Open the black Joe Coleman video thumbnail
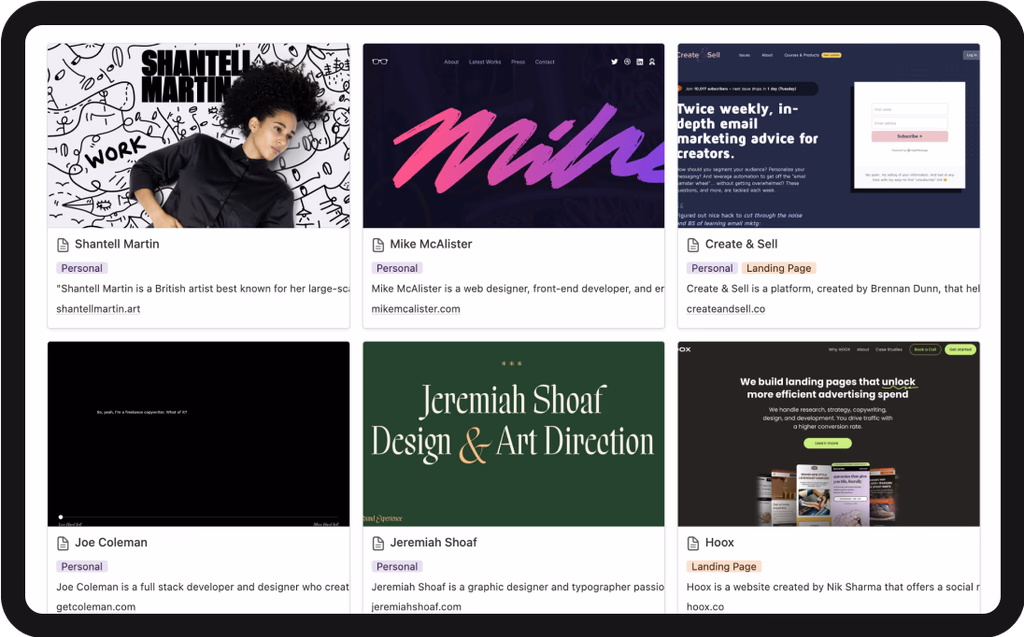 pyautogui.click(x=198, y=433)
